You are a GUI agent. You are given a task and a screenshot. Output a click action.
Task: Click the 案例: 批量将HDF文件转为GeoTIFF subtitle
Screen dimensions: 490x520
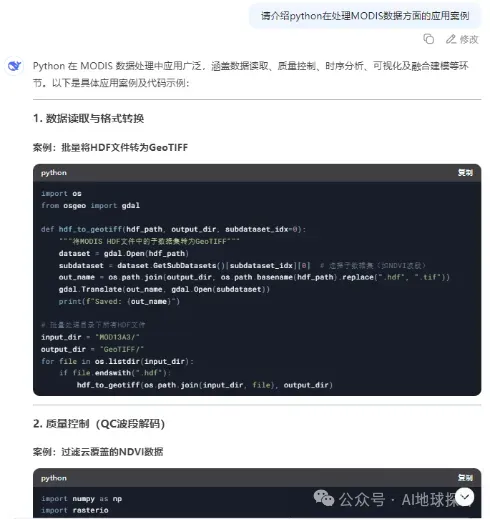point(110,147)
